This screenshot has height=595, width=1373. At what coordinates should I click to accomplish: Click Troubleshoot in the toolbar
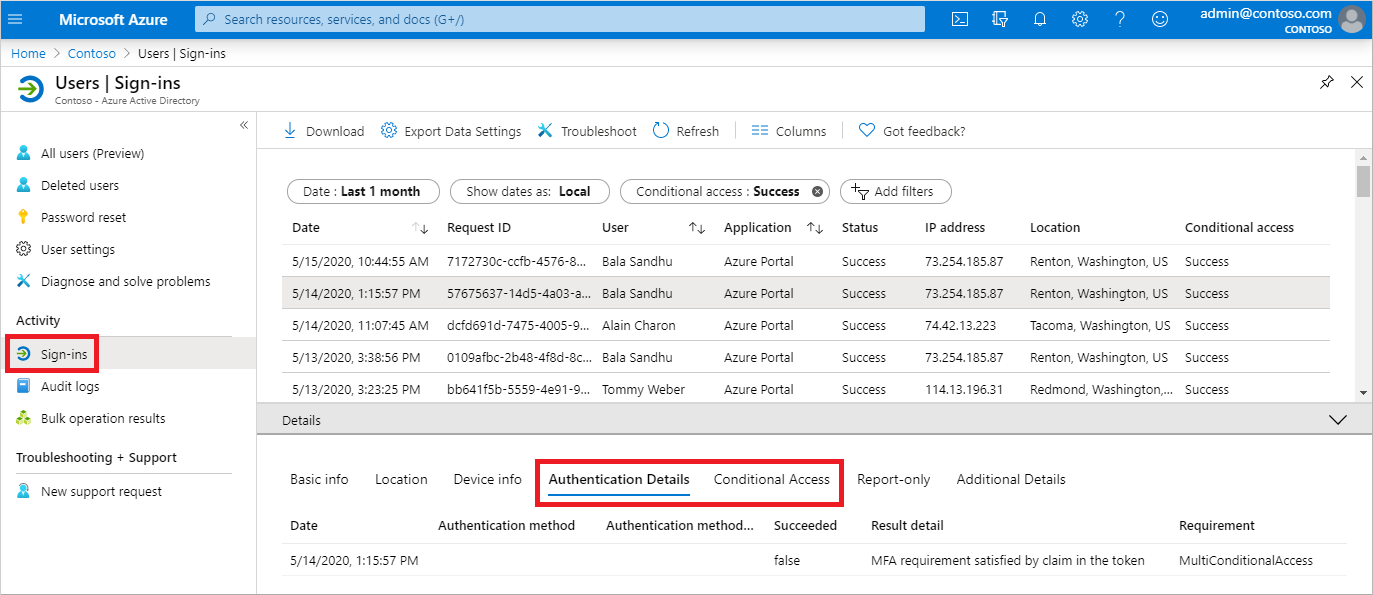587,131
